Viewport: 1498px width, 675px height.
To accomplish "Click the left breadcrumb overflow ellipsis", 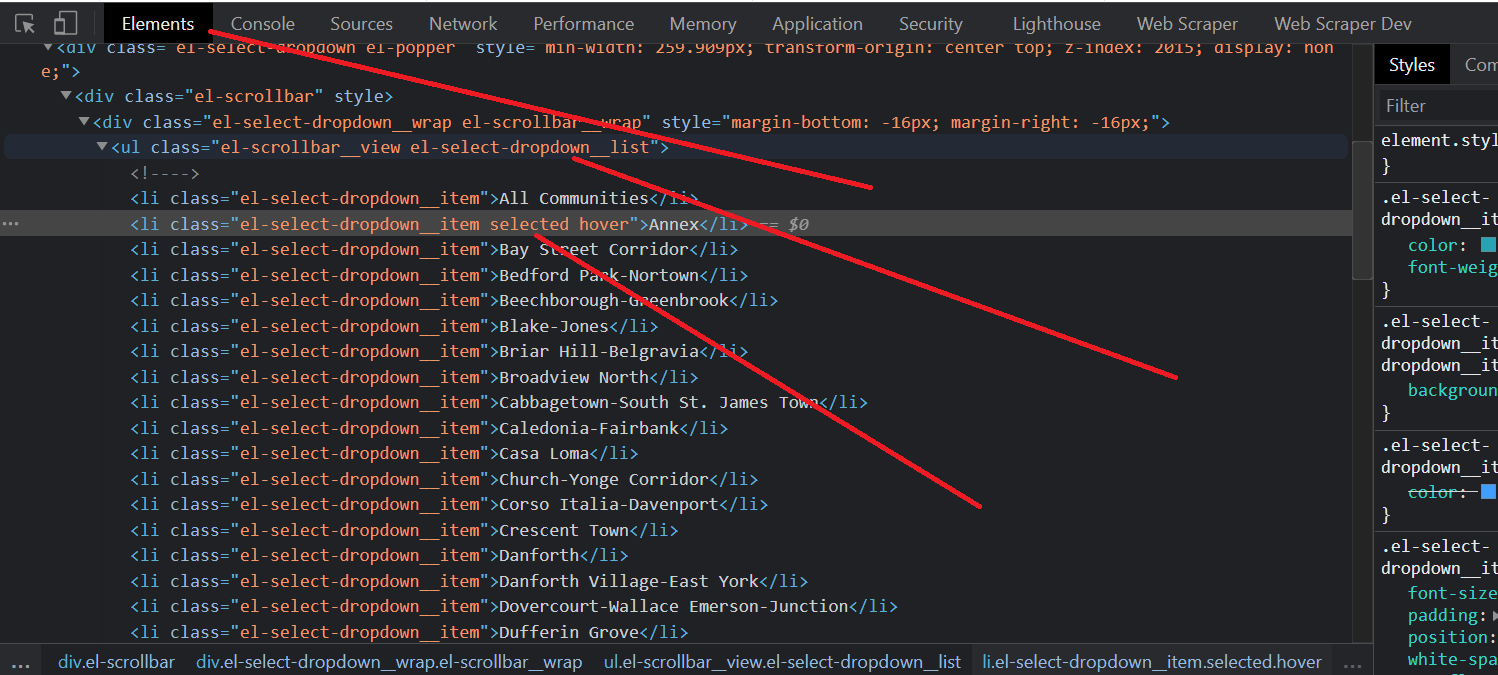I will click(20, 663).
